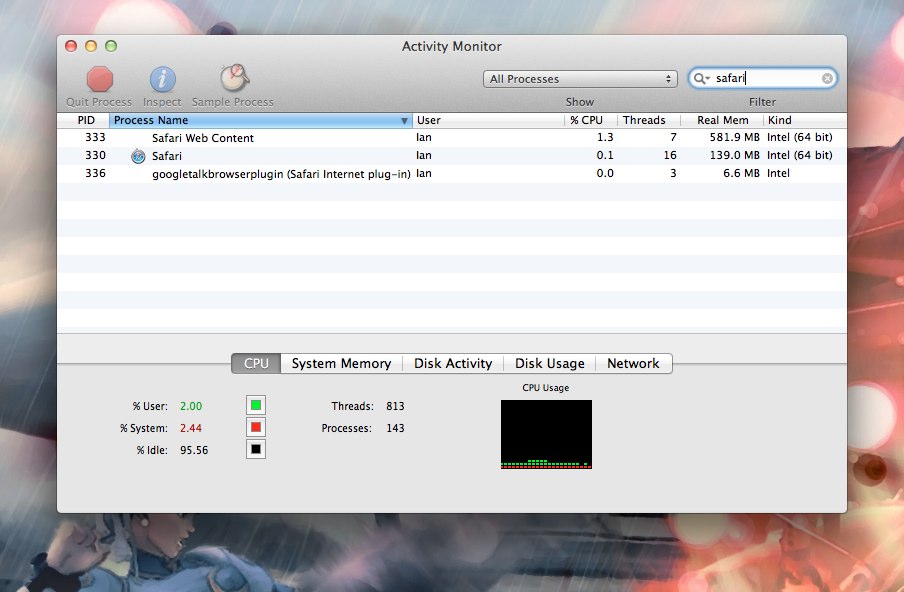This screenshot has width=904, height=592.
Task: Zoom the Activity Monitor window with green button
Action: 111,46
